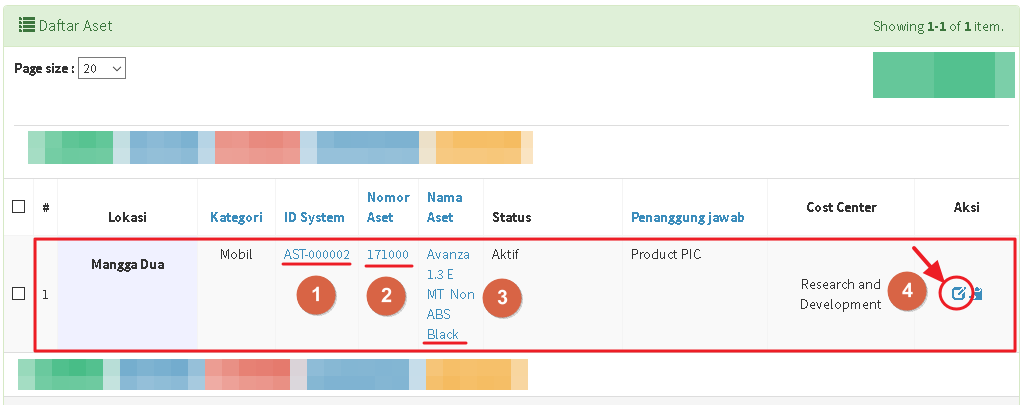The width and height of the screenshot is (1024, 405).
Task: Sort by Penanggung jawab column header
Action: [687, 217]
